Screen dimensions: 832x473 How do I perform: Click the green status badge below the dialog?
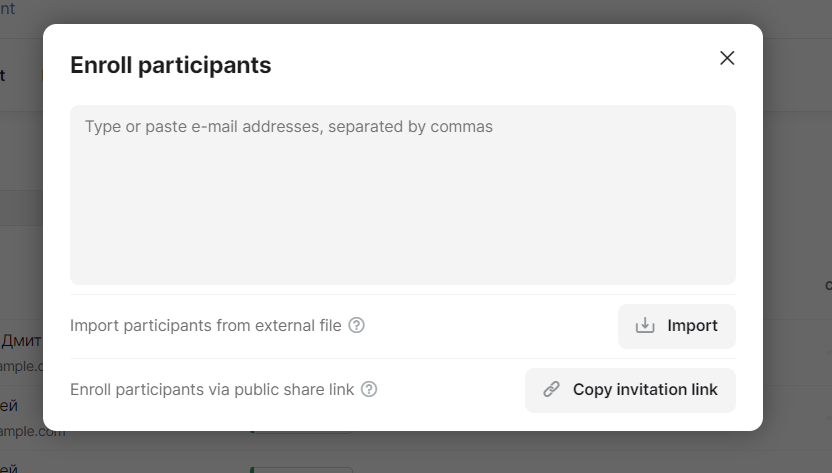pyautogui.click(x=300, y=469)
